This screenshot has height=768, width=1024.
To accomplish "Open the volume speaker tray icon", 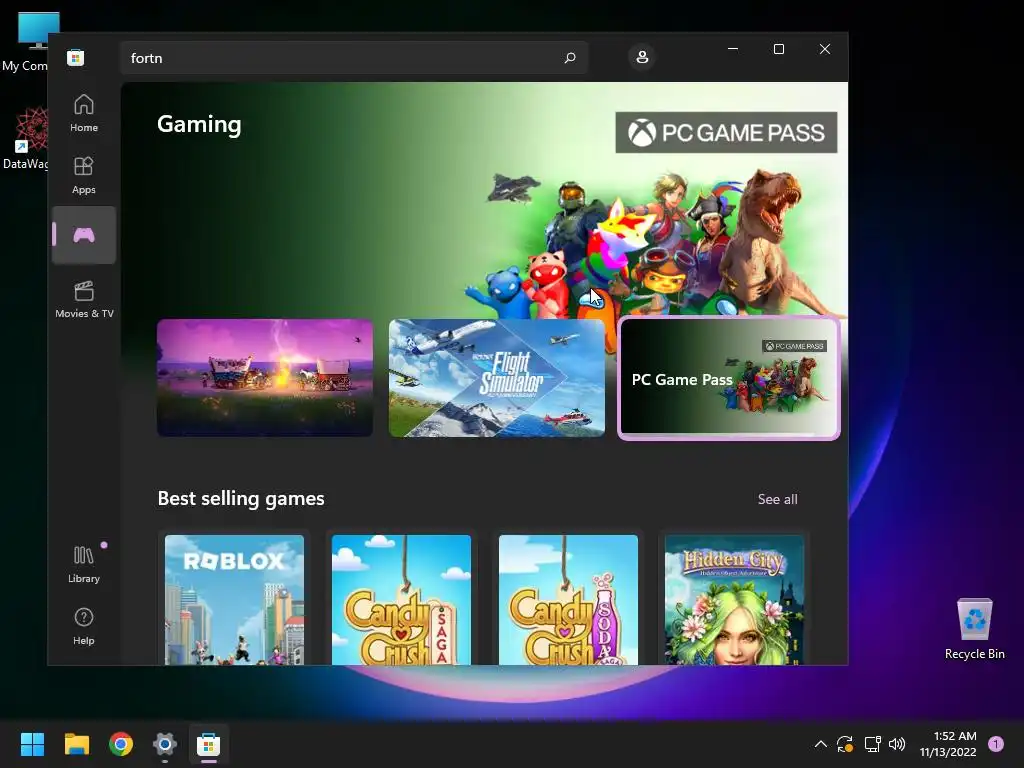I will coord(897,744).
